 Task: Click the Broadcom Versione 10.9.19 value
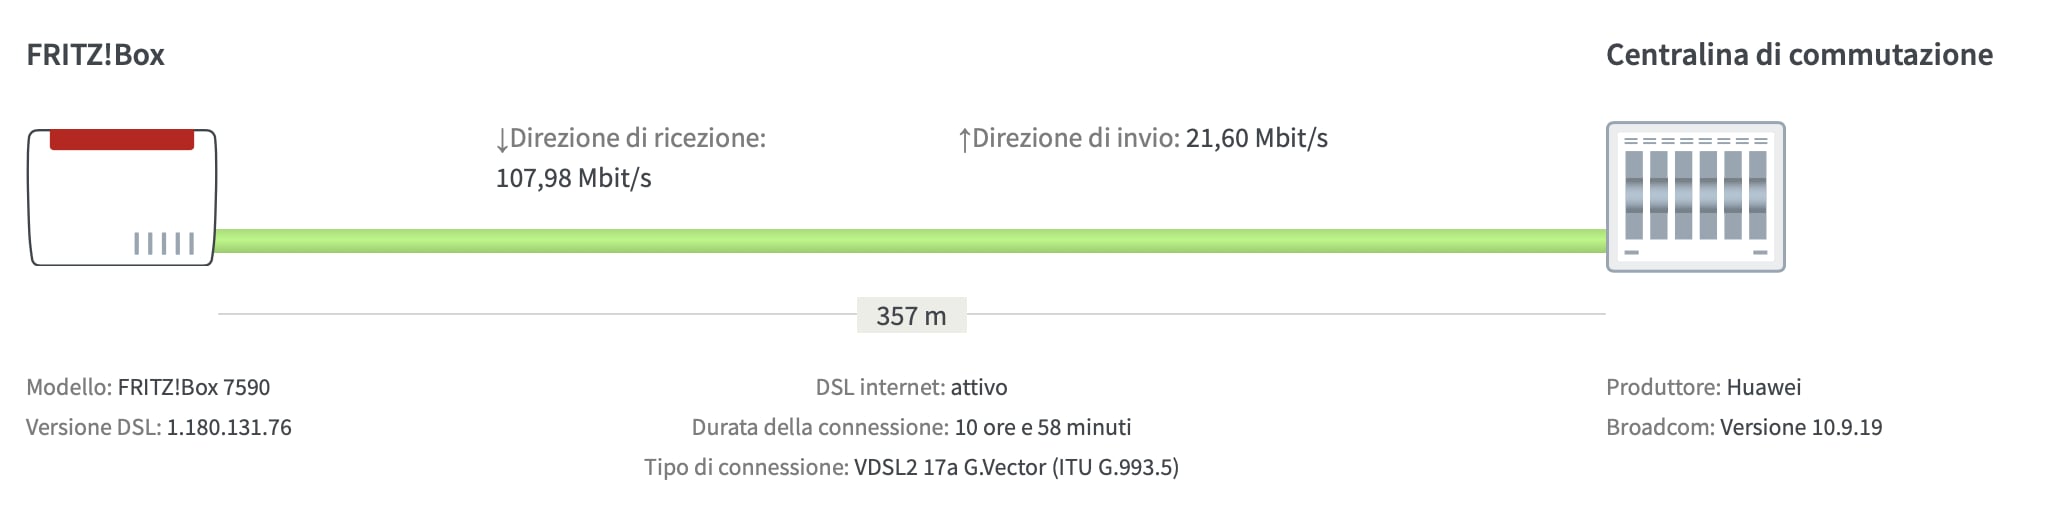click(1800, 428)
